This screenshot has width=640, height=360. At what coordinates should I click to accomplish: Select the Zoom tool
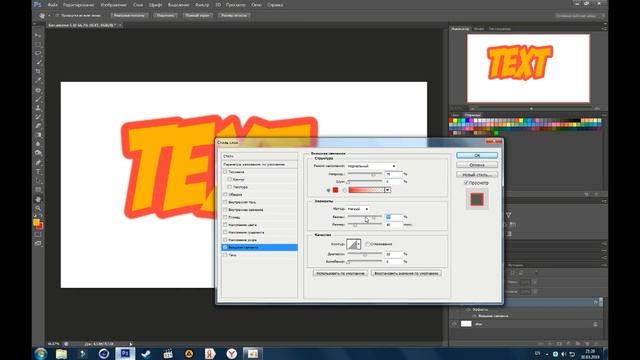click(x=38, y=208)
